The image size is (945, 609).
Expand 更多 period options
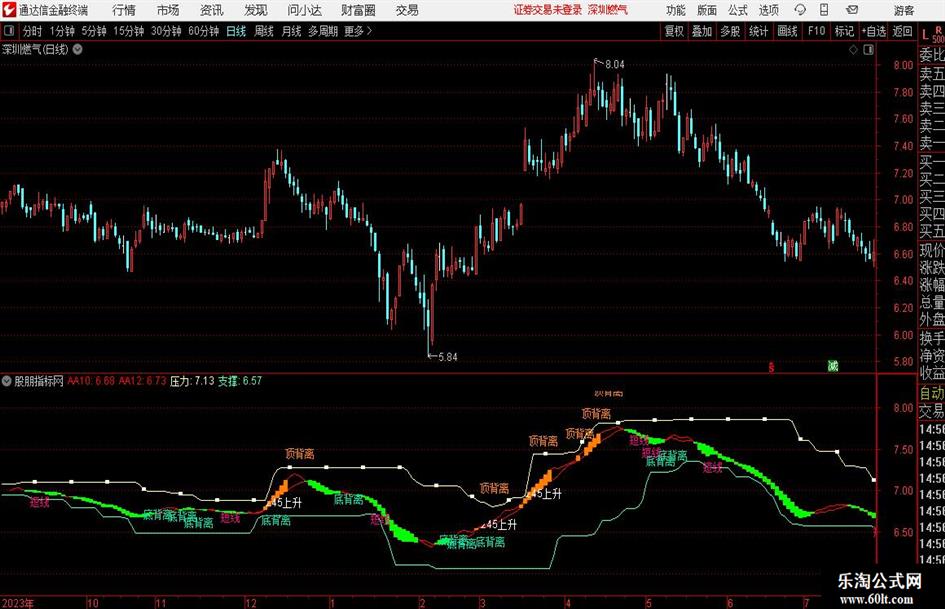click(x=358, y=31)
